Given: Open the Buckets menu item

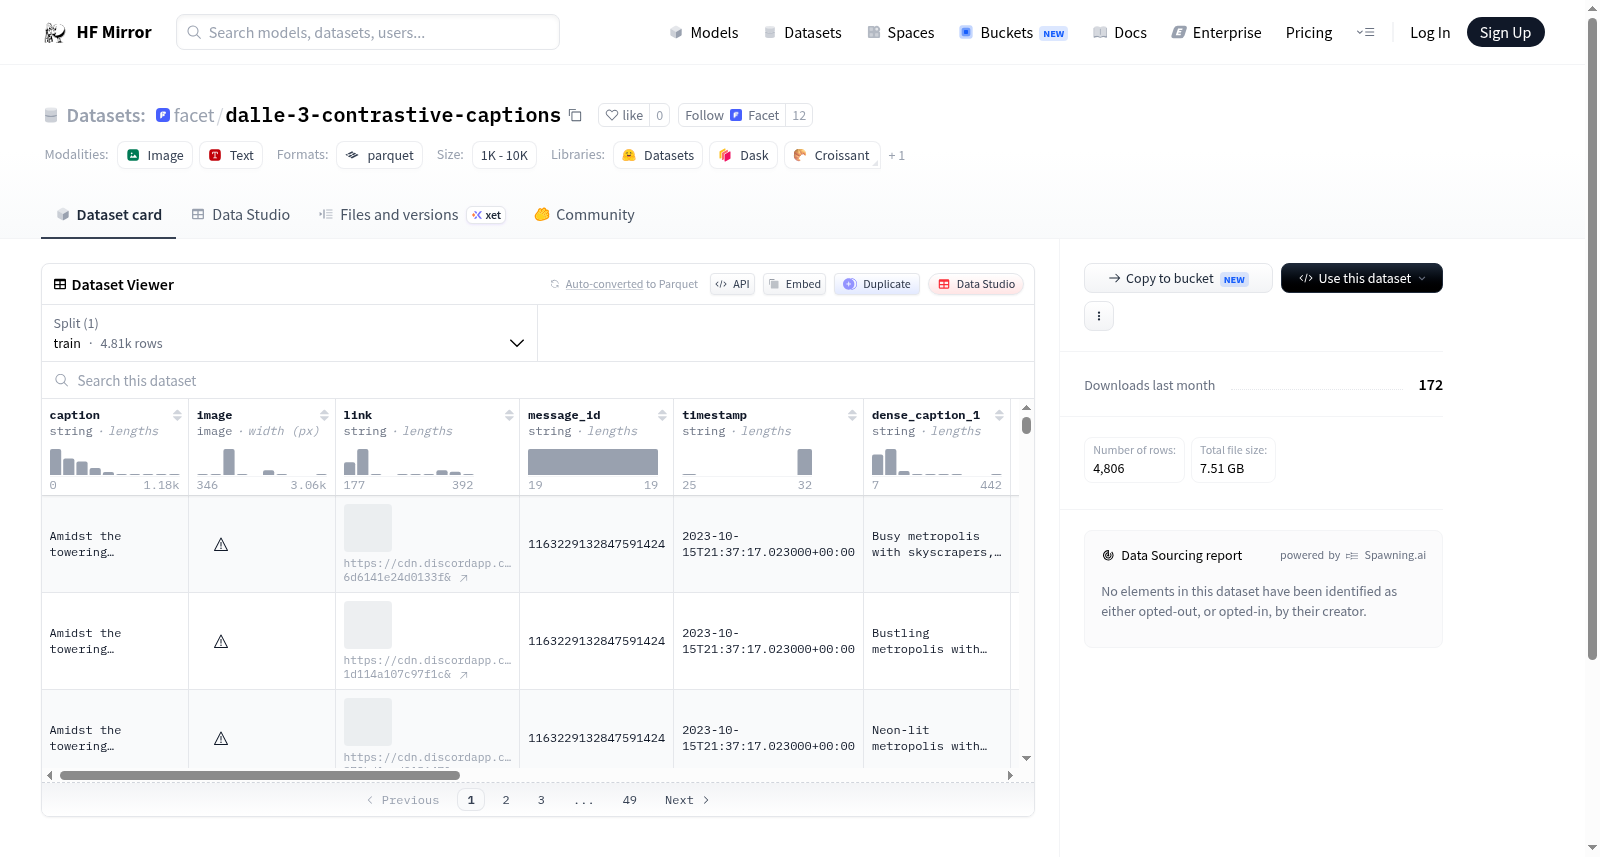Looking at the screenshot, I should [x=1013, y=32].
